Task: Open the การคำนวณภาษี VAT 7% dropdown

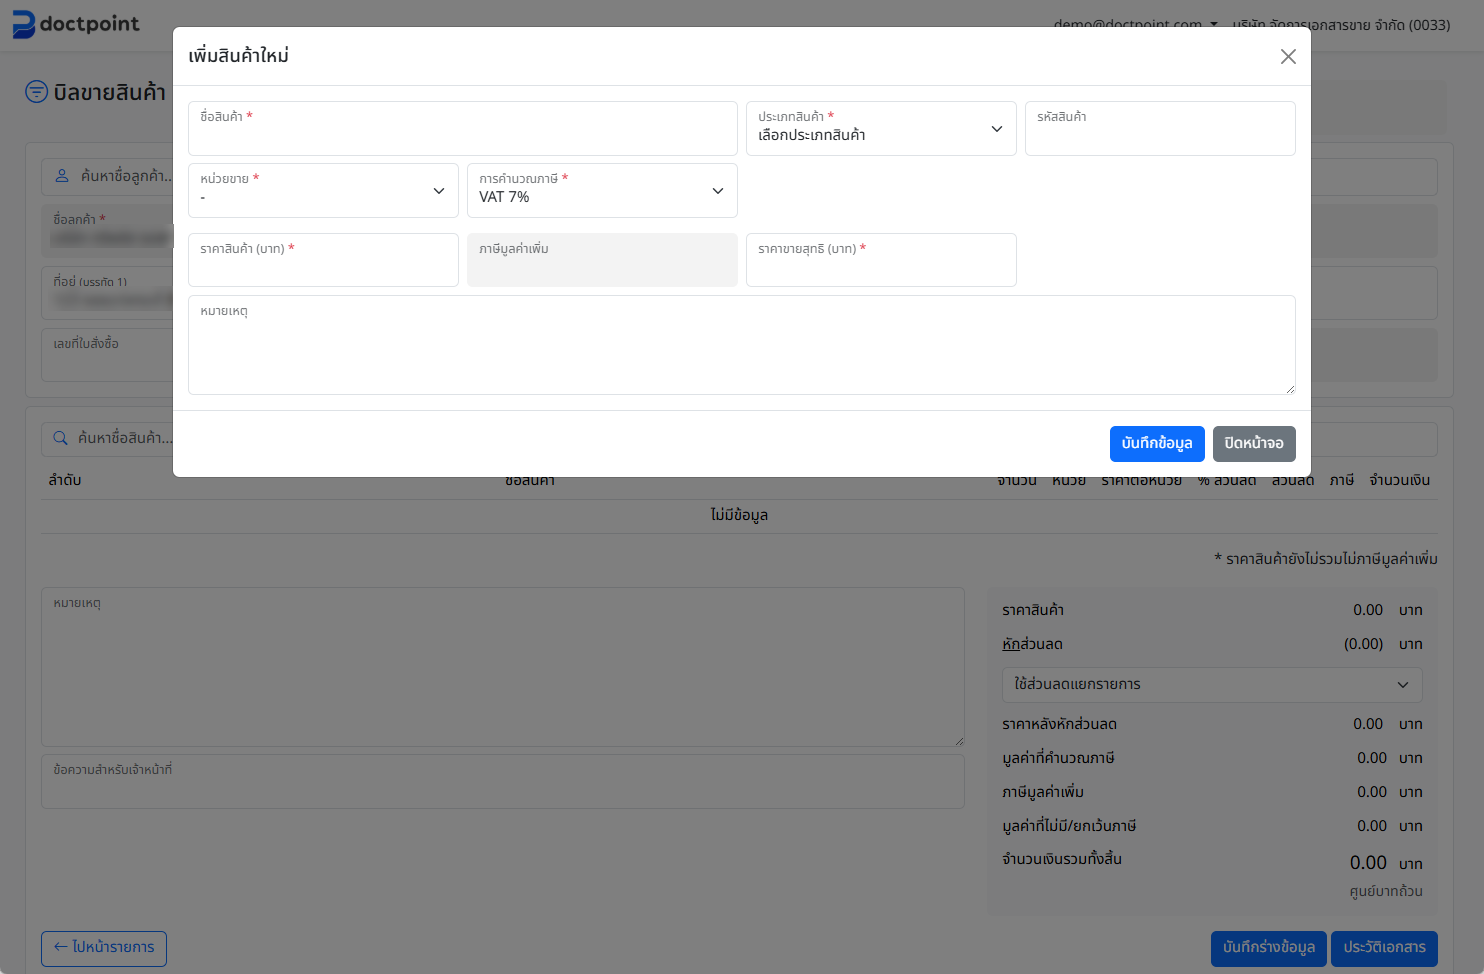Action: click(601, 191)
